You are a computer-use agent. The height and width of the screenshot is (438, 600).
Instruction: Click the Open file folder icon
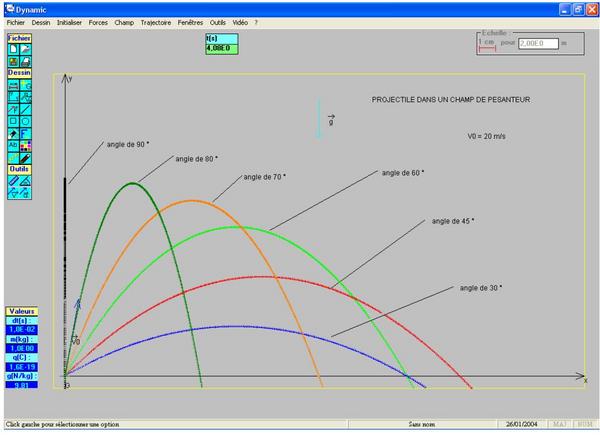(25, 49)
